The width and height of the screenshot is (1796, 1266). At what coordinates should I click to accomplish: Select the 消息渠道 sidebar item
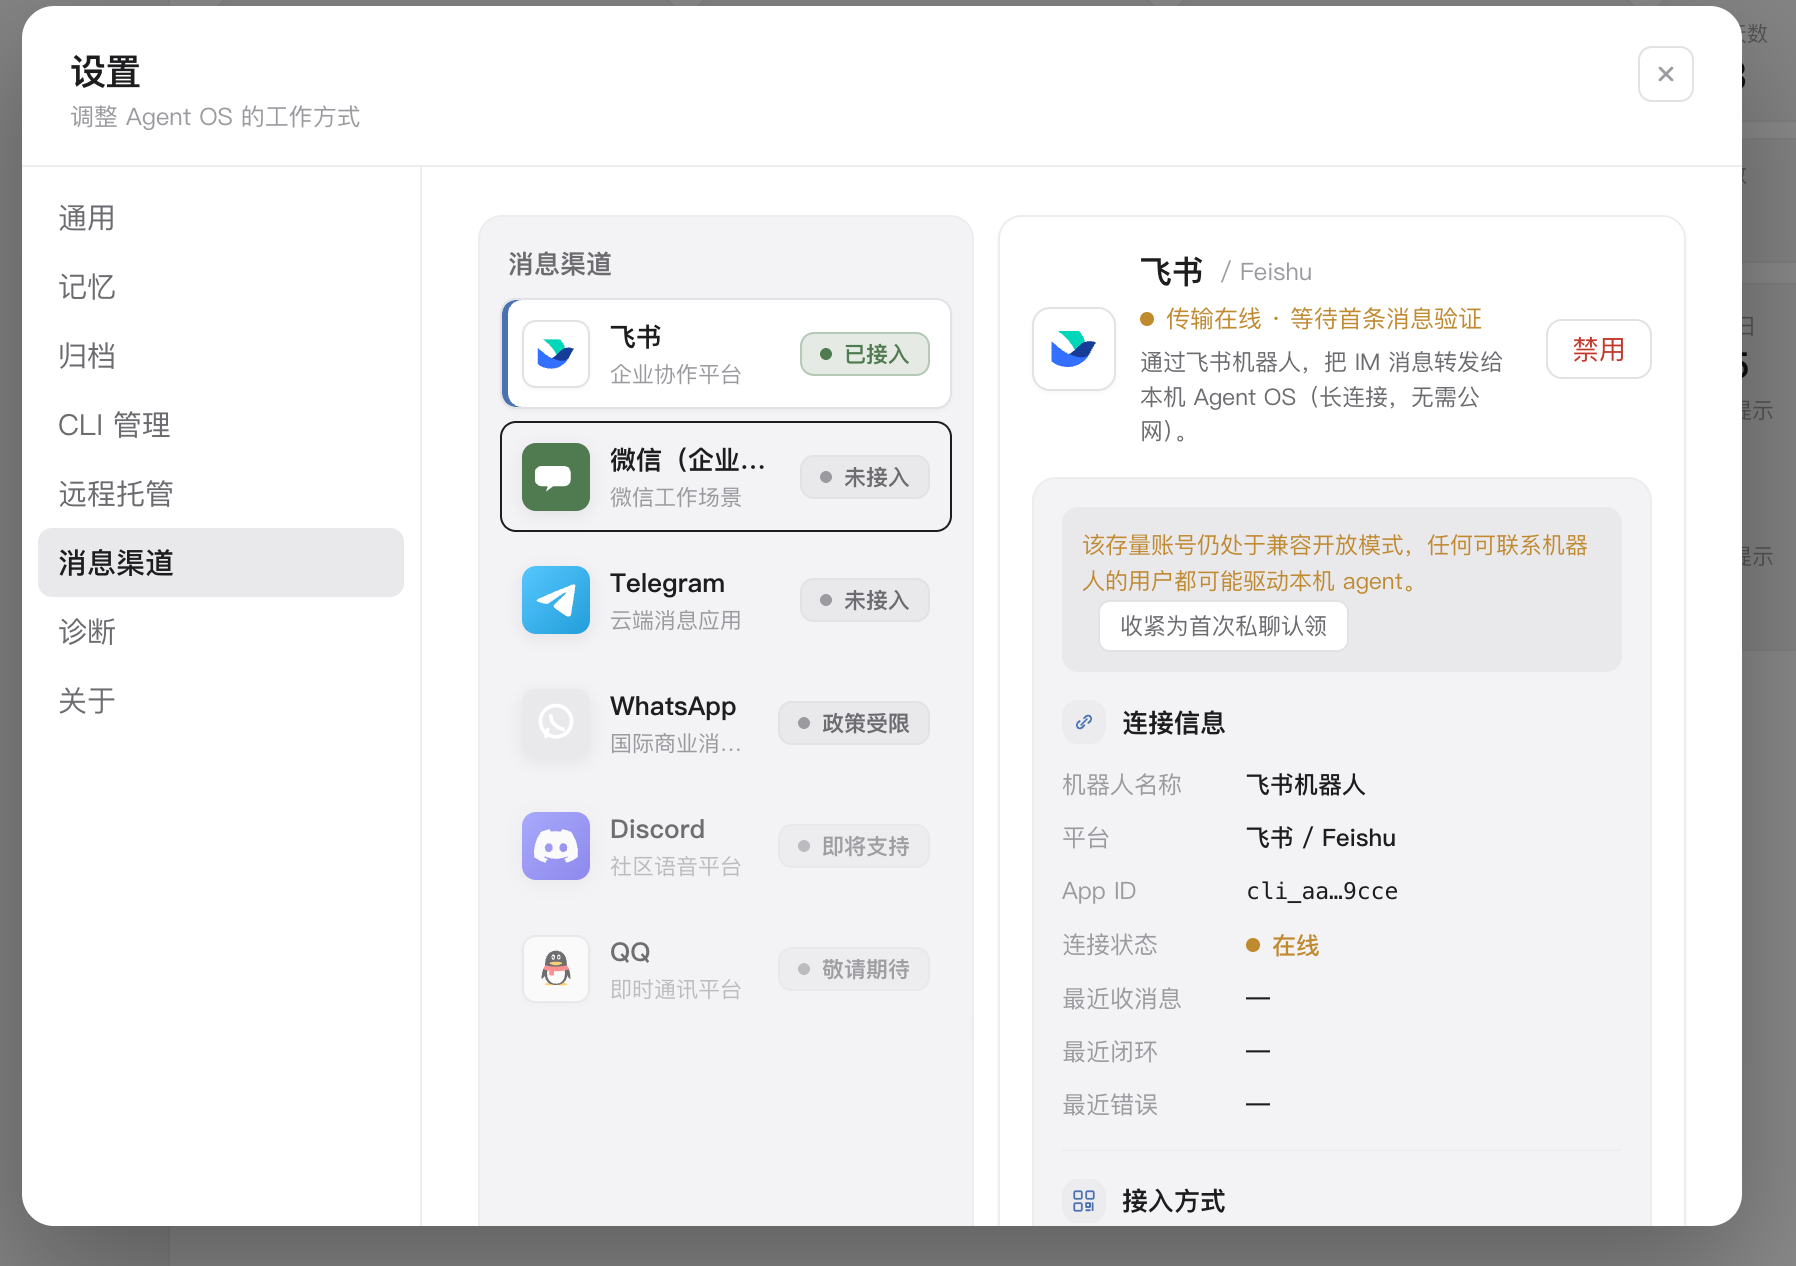(221, 563)
